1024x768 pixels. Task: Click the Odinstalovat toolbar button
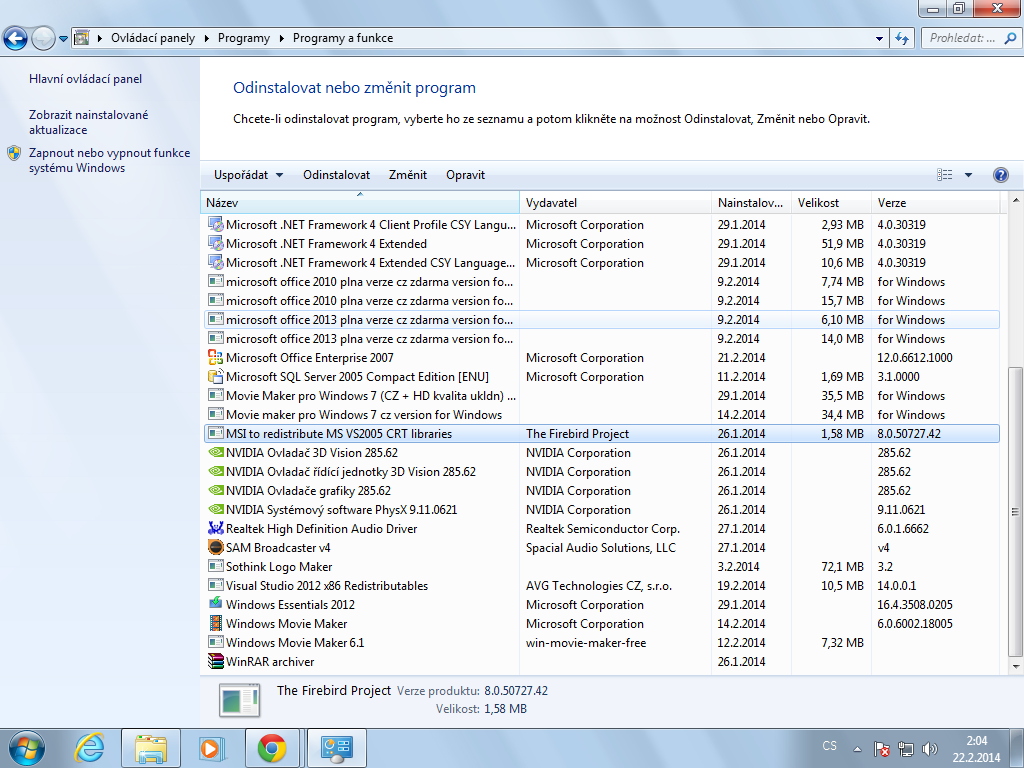pos(336,175)
